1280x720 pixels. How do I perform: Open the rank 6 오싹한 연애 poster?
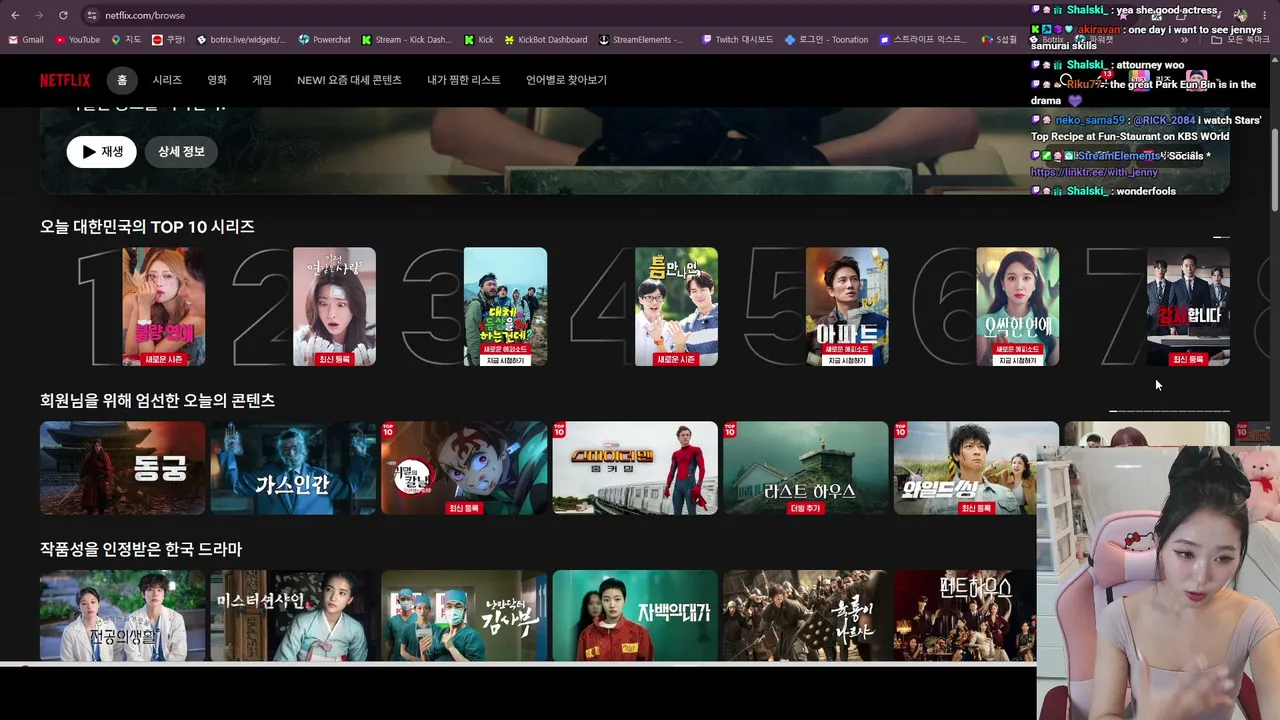pos(1017,307)
